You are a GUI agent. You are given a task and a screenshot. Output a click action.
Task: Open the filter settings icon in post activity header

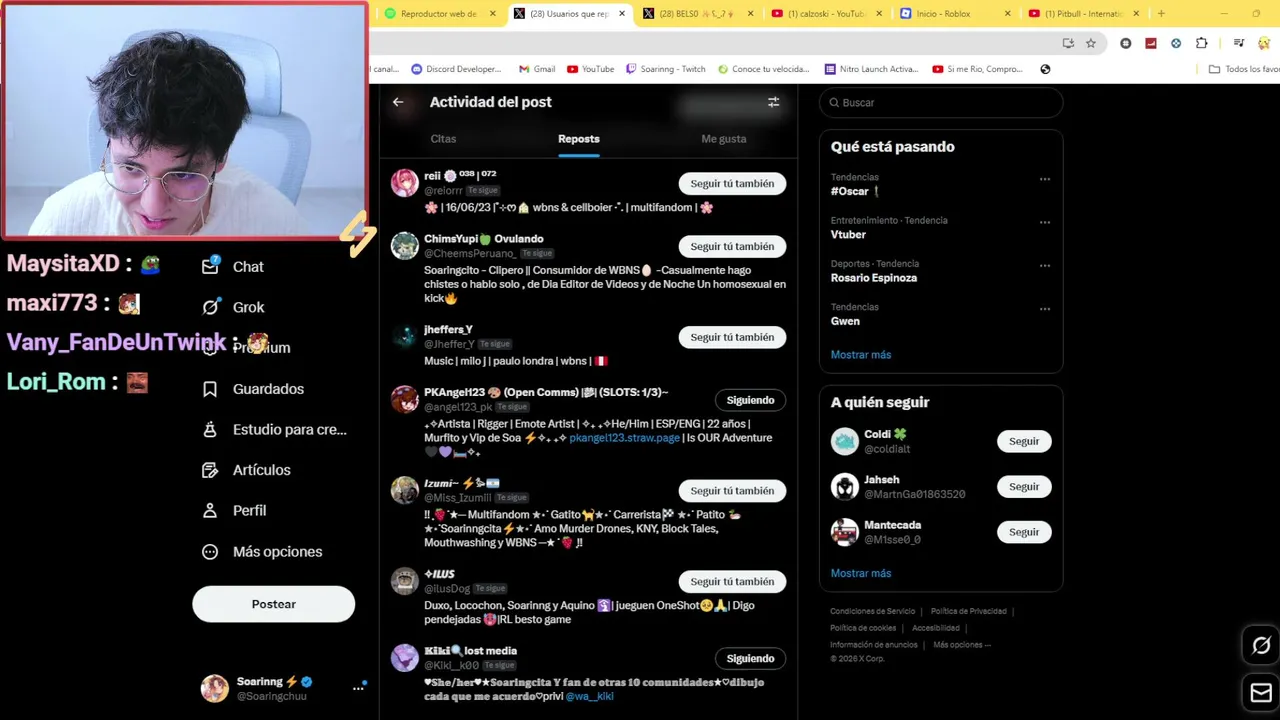pos(773,102)
